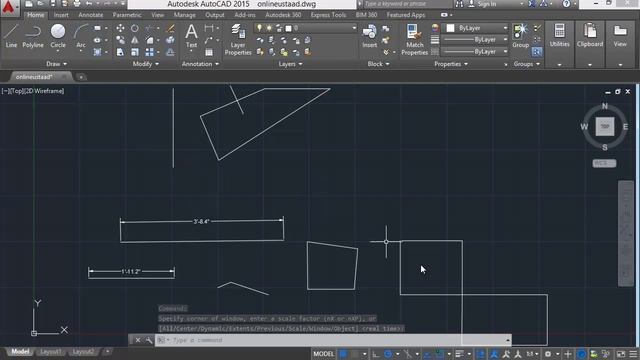640x360 pixels.
Task: Toggle ortho mode in status bar
Action: click(x=376, y=354)
